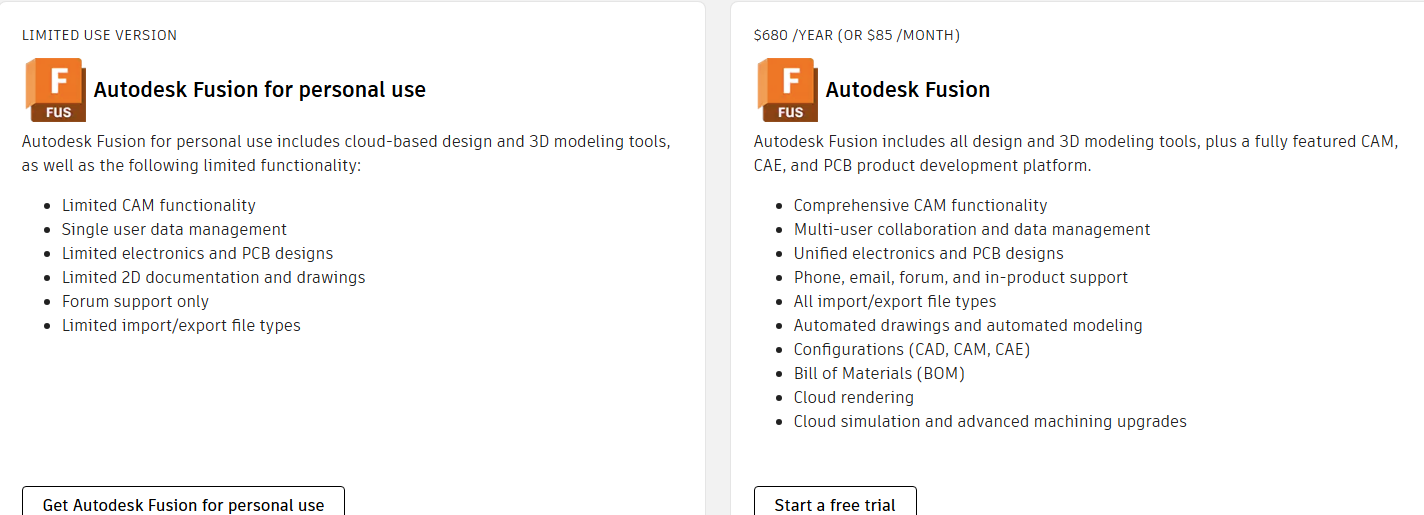Click the $680 /YEAR pricing label
This screenshot has width=1424, height=515.
coord(857,35)
